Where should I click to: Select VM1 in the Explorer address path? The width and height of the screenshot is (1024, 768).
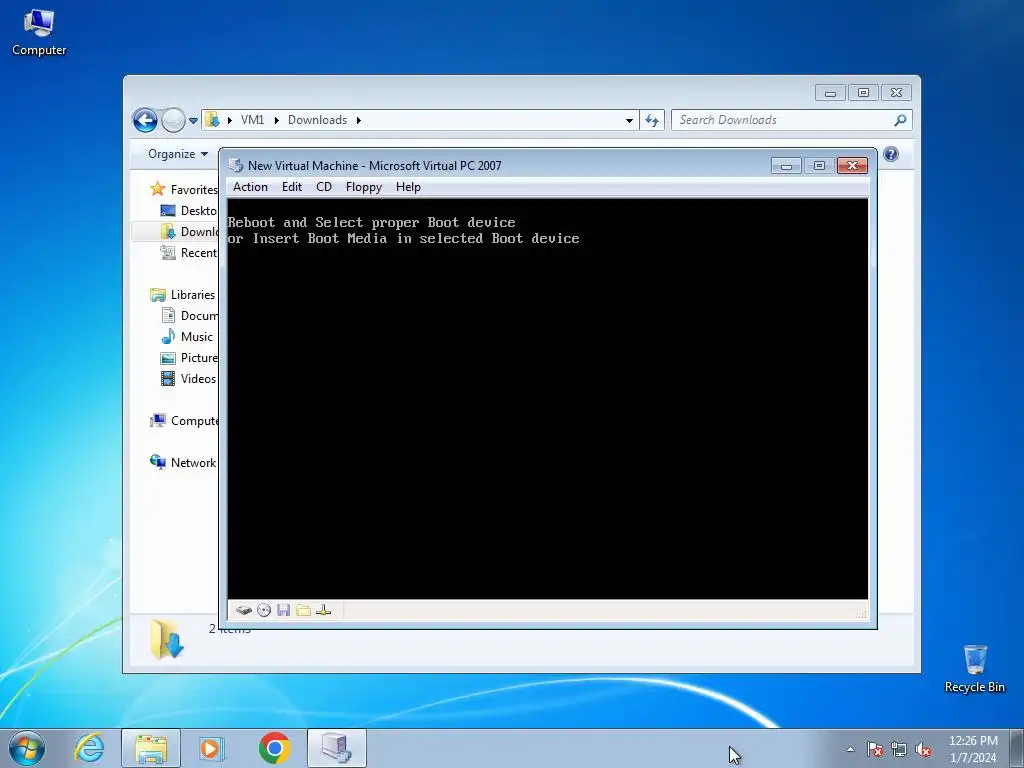tap(252, 120)
